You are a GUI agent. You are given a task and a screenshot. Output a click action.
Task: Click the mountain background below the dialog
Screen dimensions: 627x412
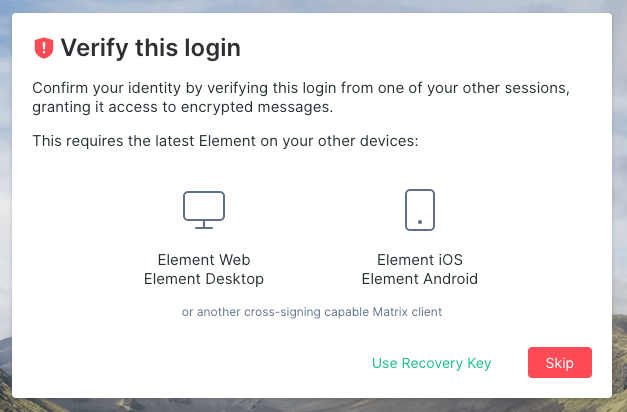[x=300, y=405]
